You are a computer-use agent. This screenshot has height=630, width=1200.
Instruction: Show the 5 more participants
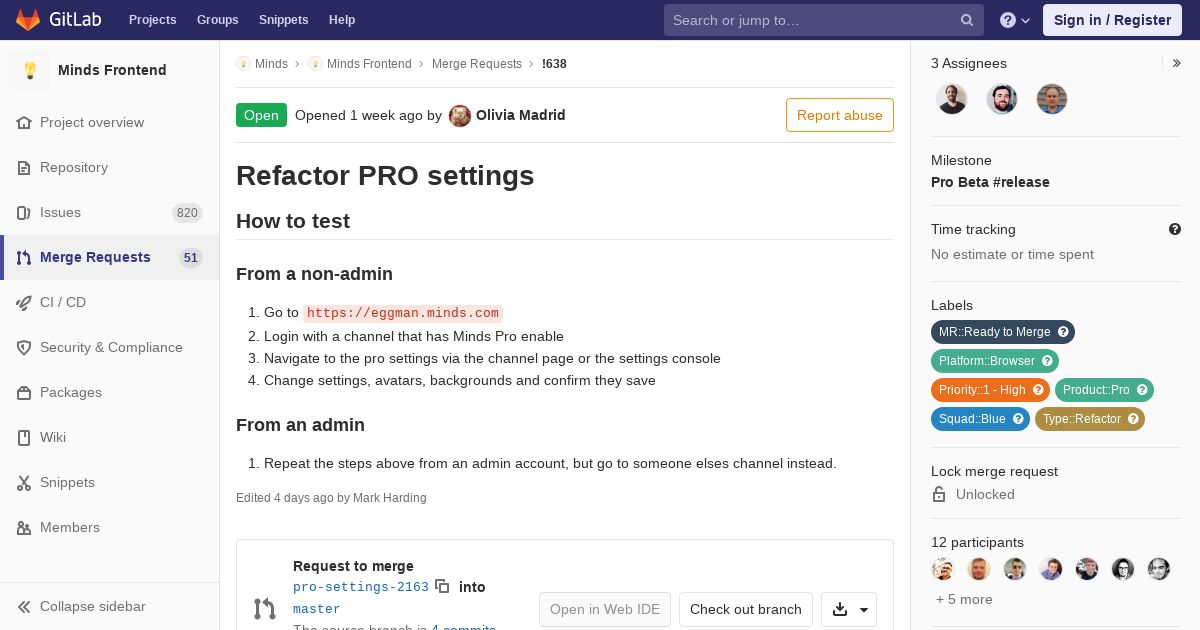click(x=964, y=599)
